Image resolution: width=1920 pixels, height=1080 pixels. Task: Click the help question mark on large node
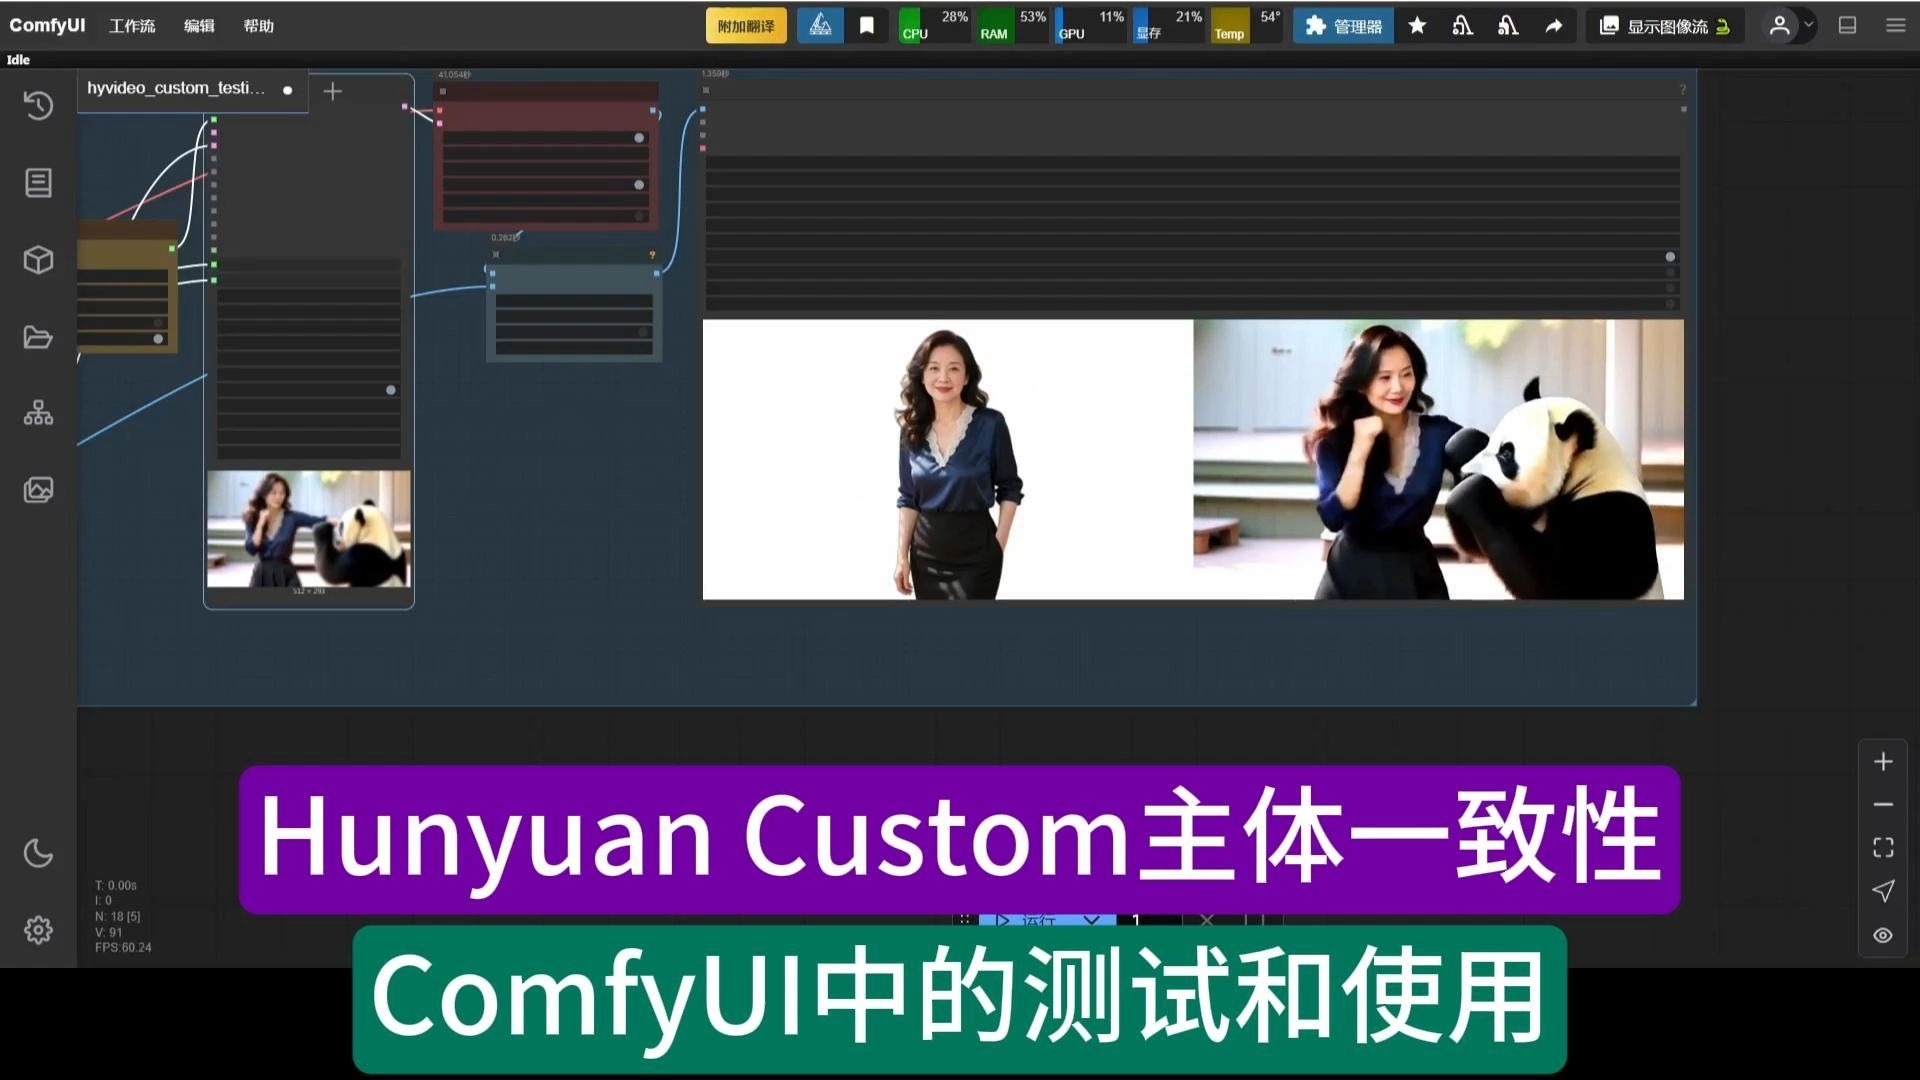pyautogui.click(x=1683, y=90)
